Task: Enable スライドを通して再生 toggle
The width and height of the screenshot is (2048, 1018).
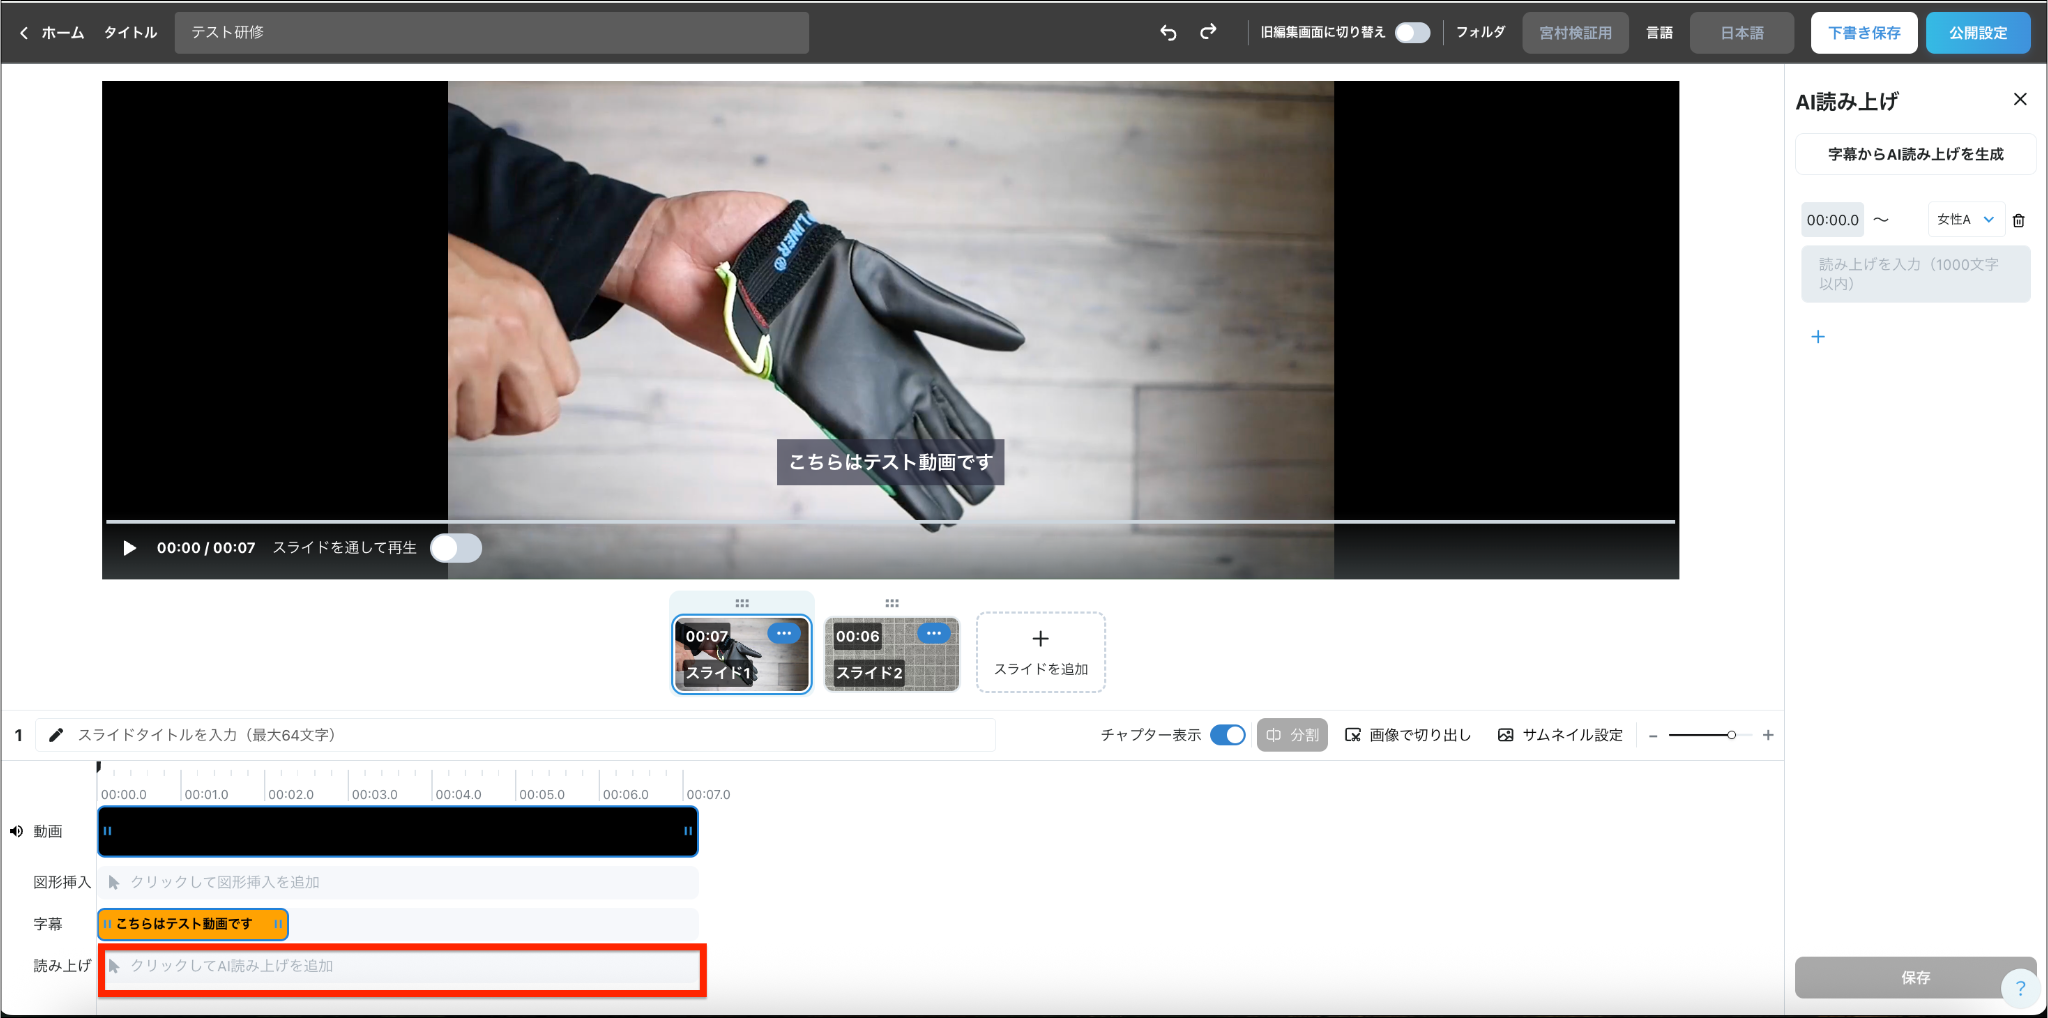Action: click(456, 548)
